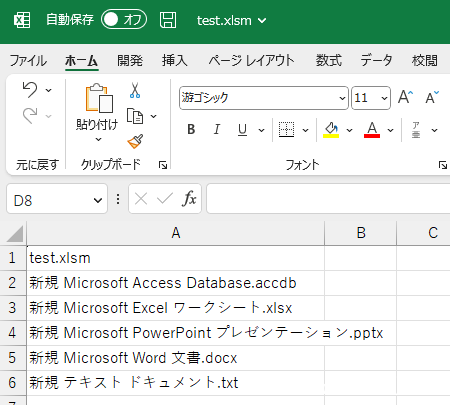This screenshot has height=405, width=450.
Task: Select cell '新規 テキスト ドキュメント.txt'
Action: click(176, 383)
